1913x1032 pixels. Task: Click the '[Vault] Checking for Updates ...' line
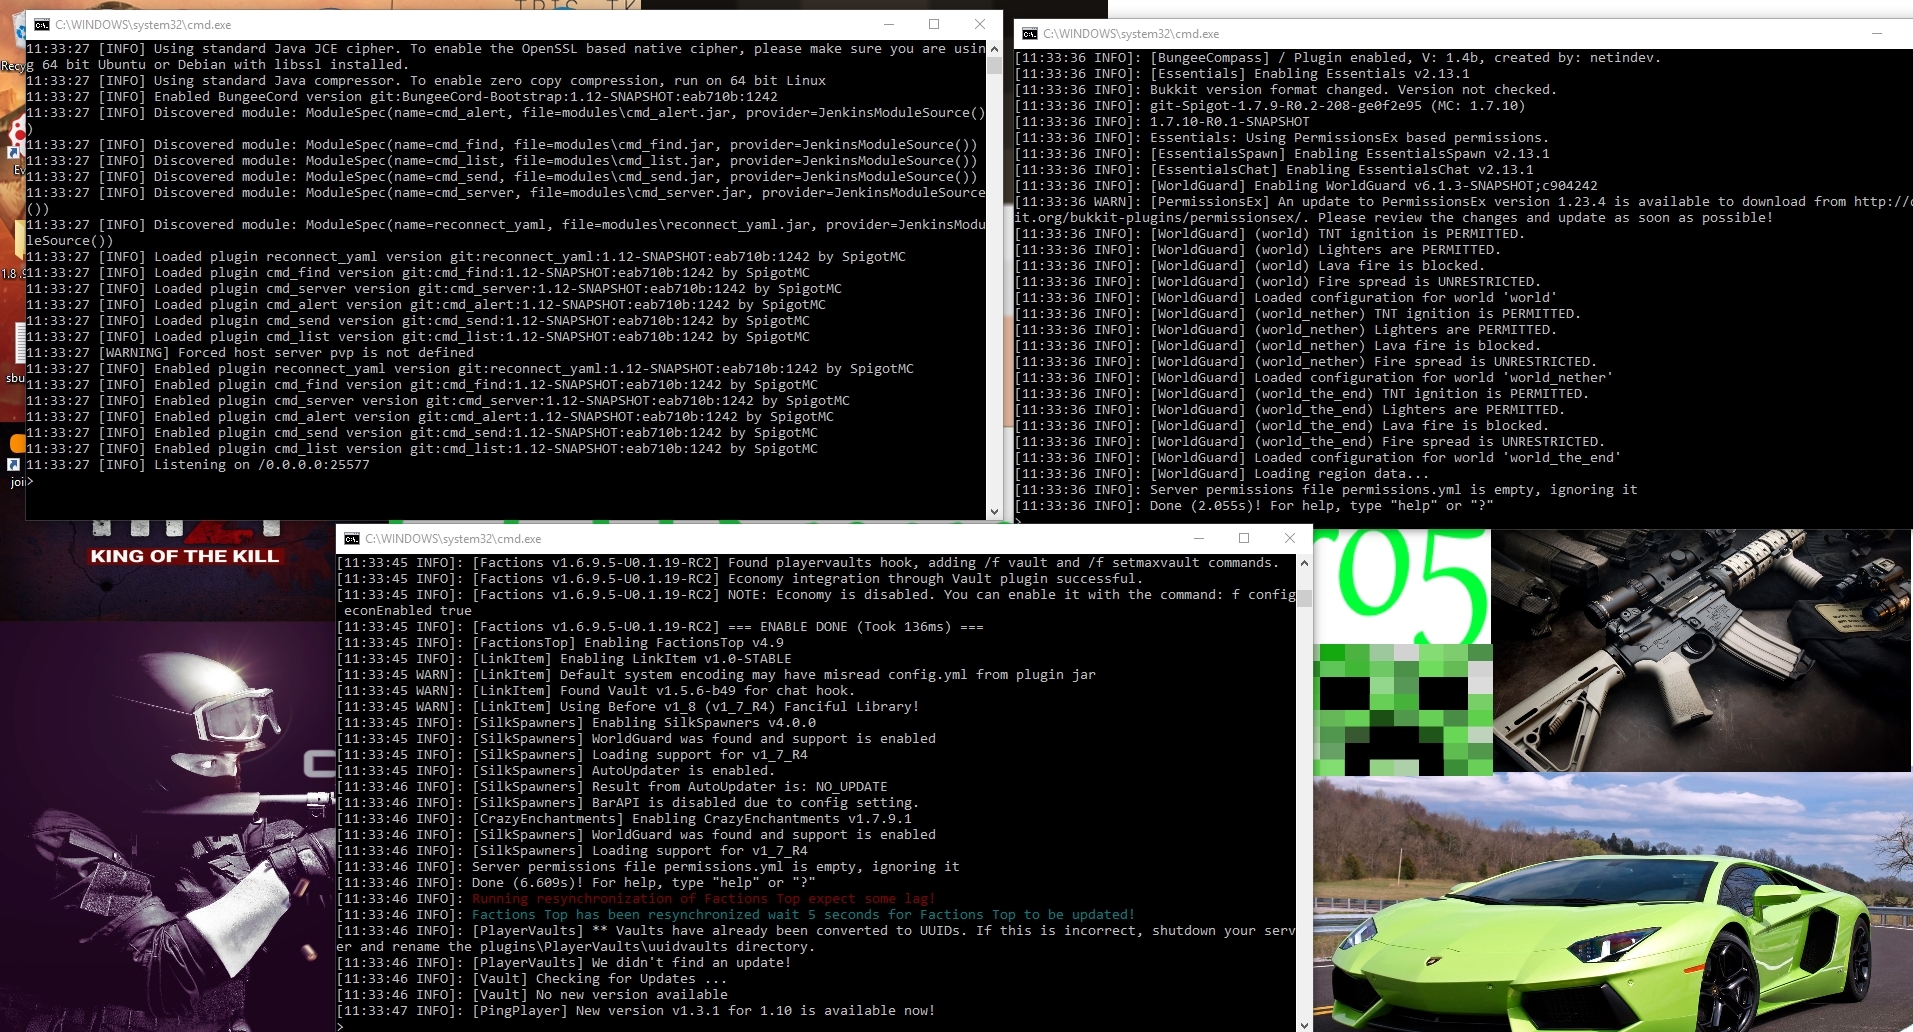point(532,979)
